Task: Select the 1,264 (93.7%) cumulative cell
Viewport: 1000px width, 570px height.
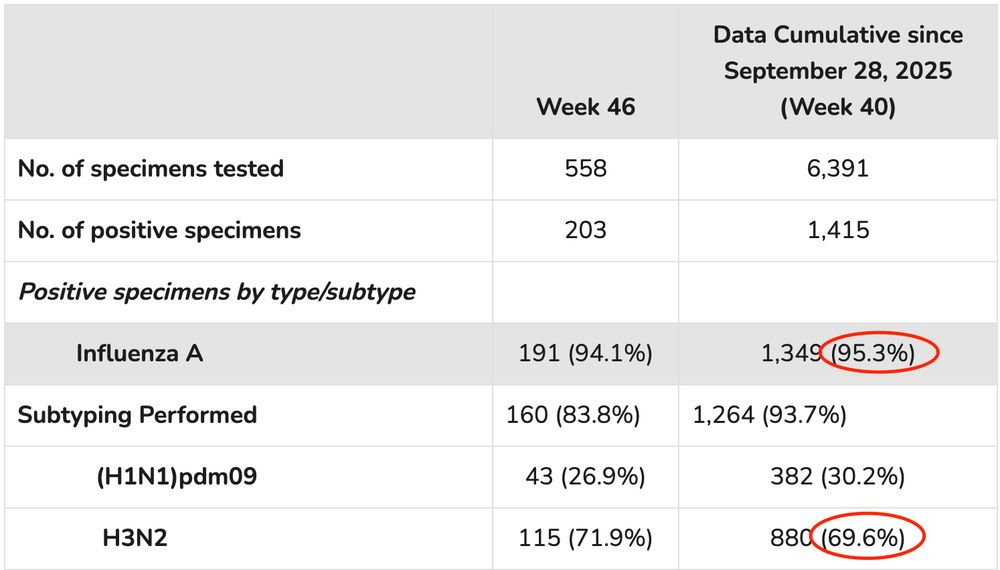Action: click(x=769, y=415)
